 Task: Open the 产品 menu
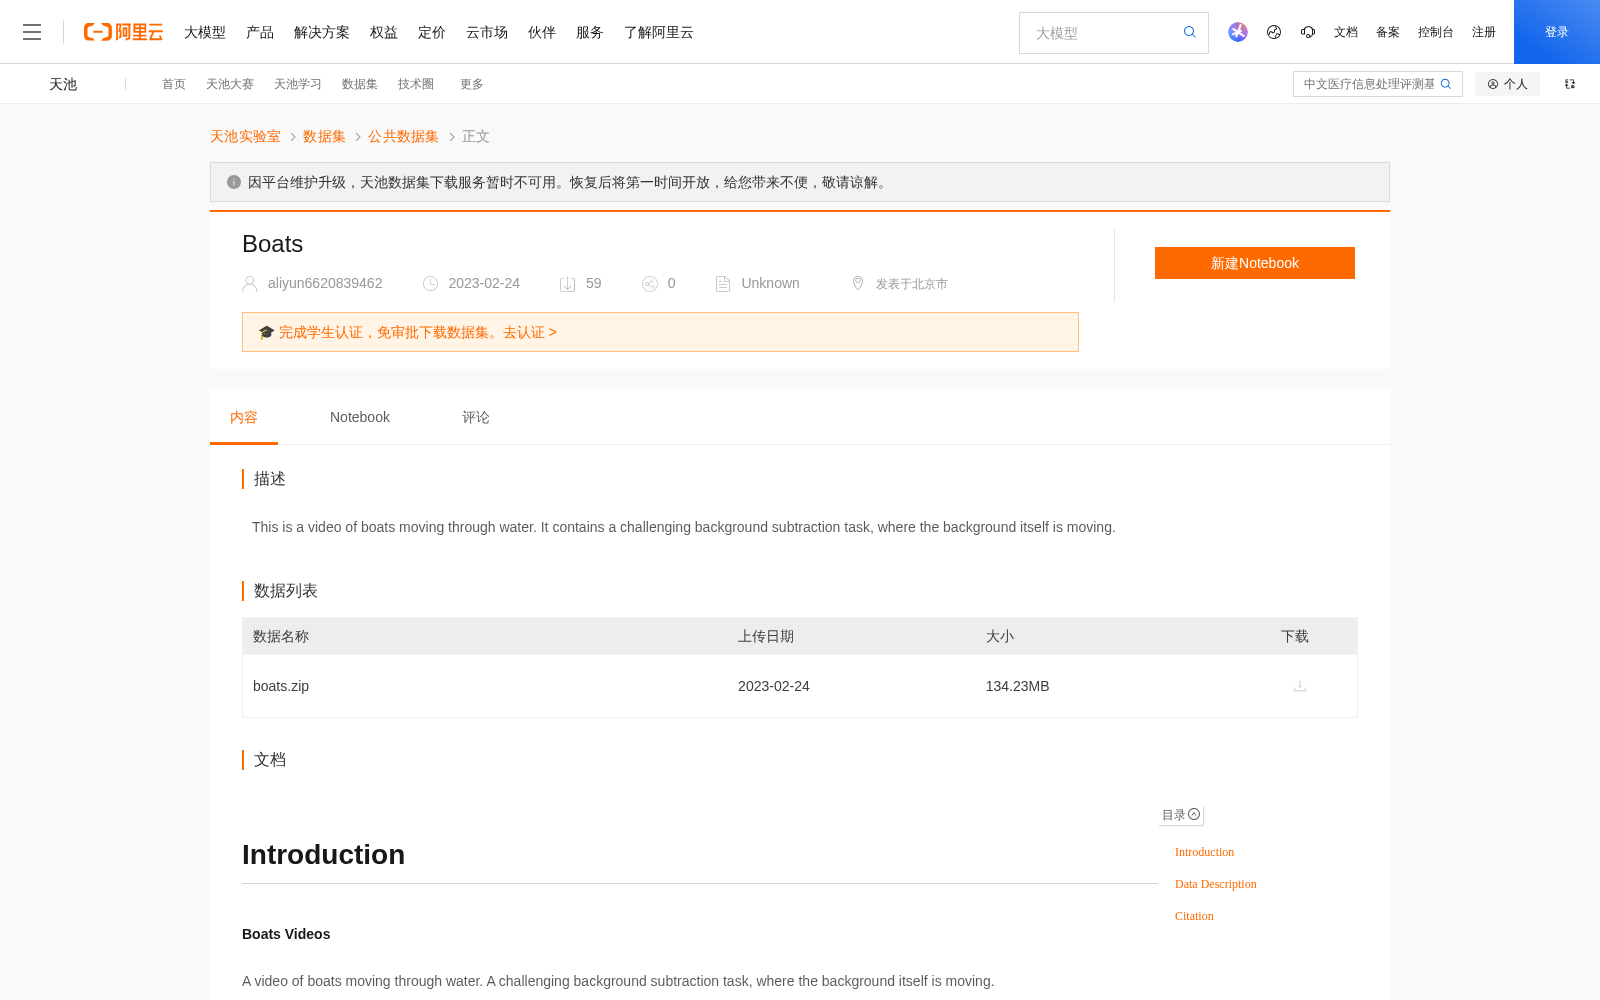[x=260, y=32]
